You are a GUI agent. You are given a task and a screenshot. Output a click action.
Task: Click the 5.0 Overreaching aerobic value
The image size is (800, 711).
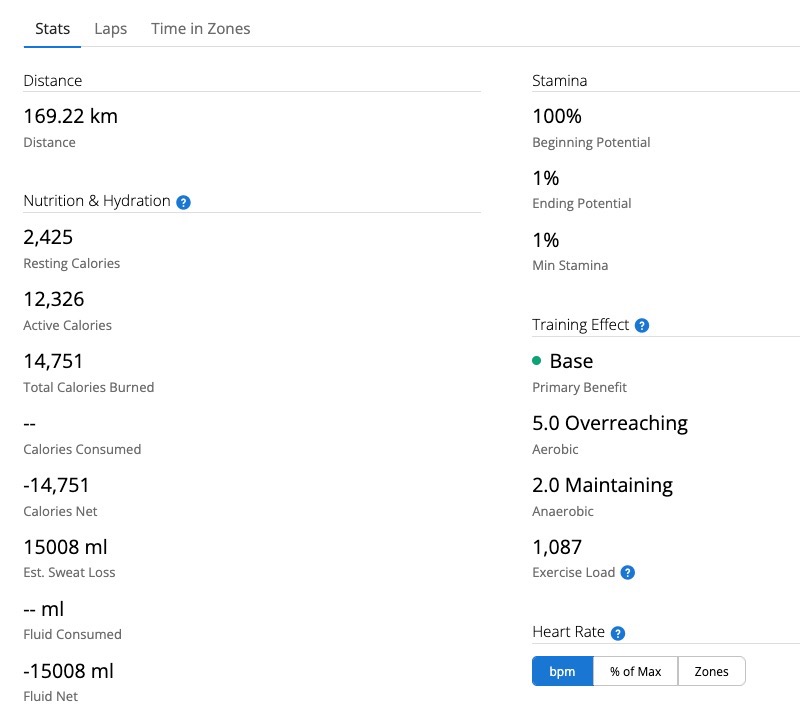[x=610, y=423]
